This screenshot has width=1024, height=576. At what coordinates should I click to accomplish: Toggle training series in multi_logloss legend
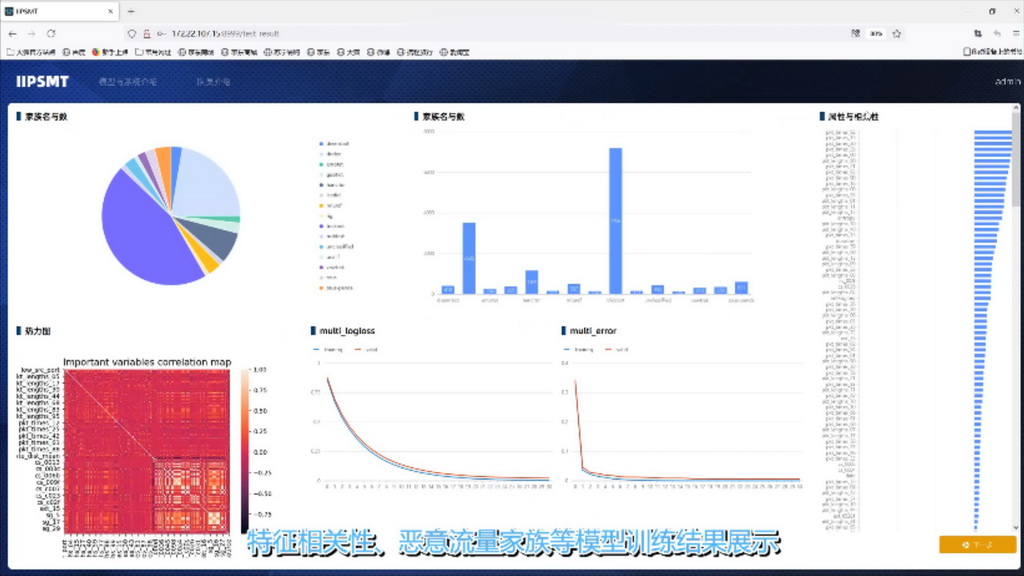click(328, 349)
